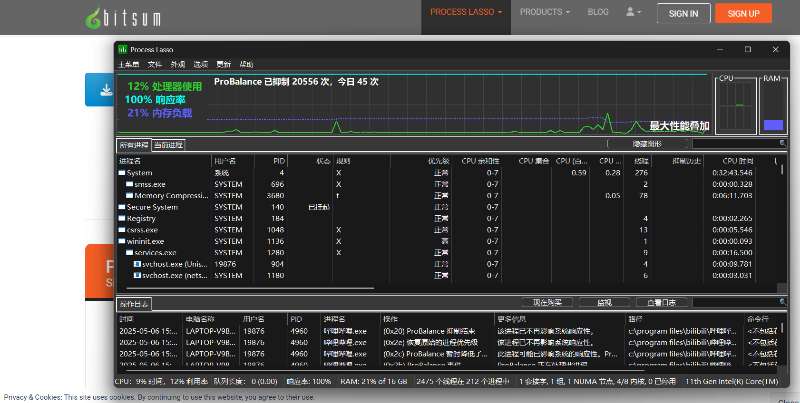Click the 21% 内存负载 label
The width and height of the screenshot is (800, 403).
160,113
